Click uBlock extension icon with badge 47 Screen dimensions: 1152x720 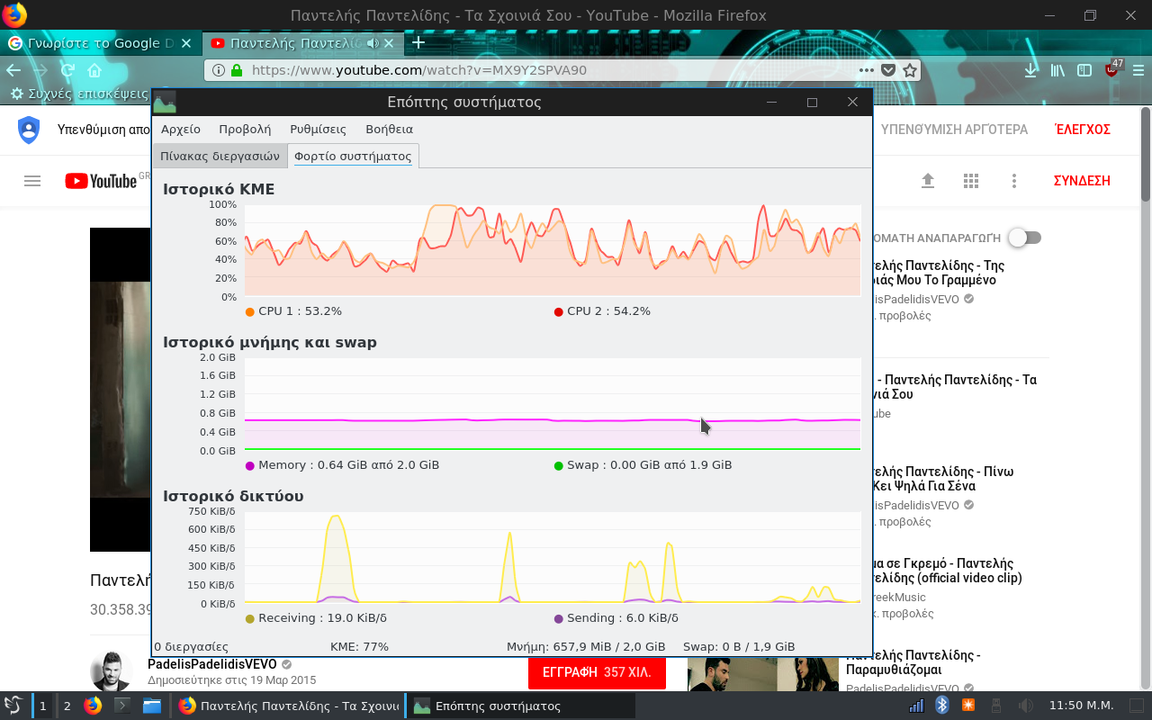pyautogui.click(x=1112, y=70)
